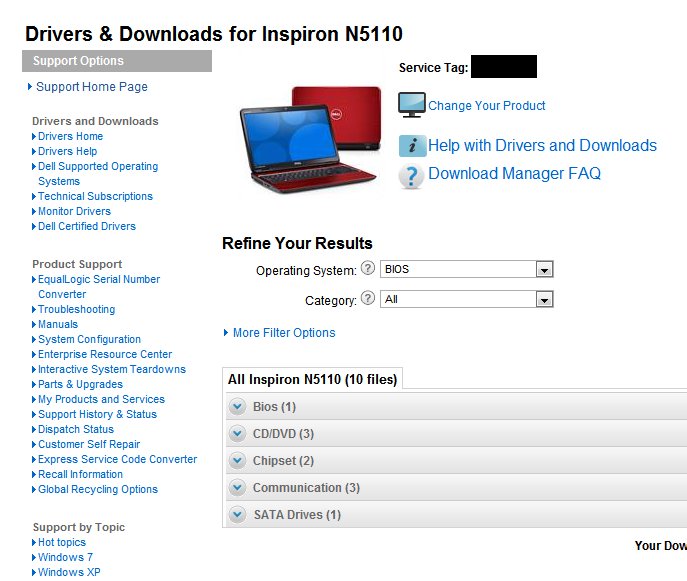Open Express Service Code Converter

coord(117,459)
